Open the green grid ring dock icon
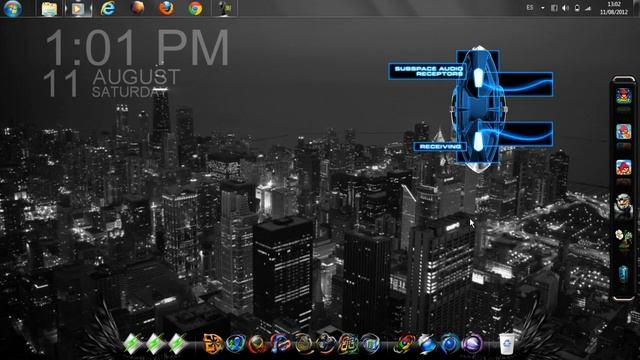Image resolution: width=640 pixels, height=360 pixels. tap(348, 344)
